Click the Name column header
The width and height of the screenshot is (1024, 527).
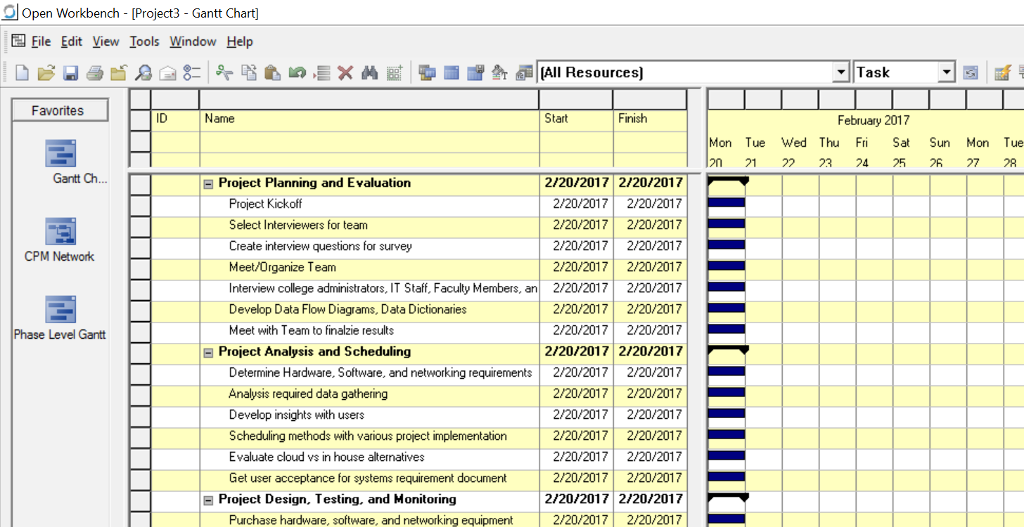tap(369, 119)
